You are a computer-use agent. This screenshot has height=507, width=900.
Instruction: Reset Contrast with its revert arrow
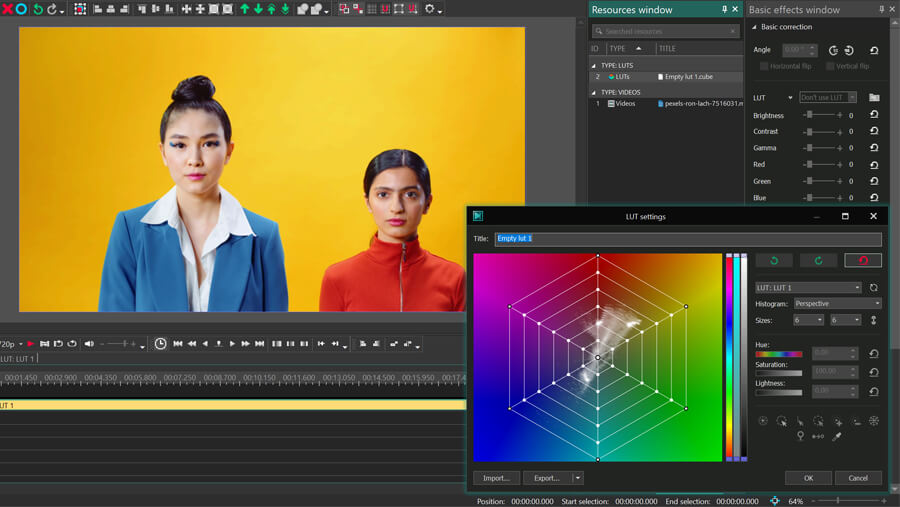[x=874, y=131]
